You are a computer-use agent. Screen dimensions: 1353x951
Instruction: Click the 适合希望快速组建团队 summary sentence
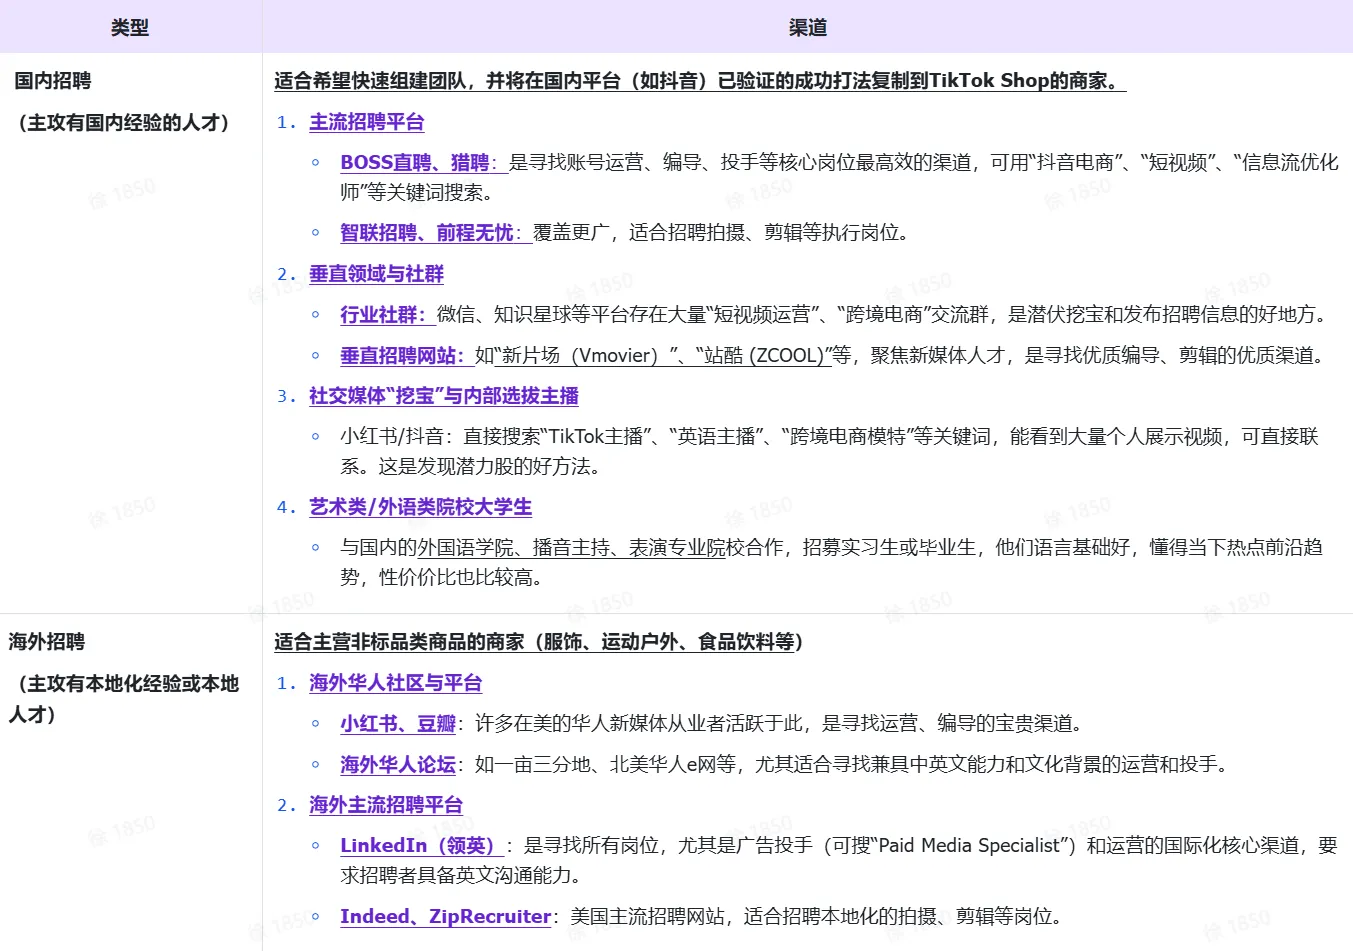pos(700,81)
